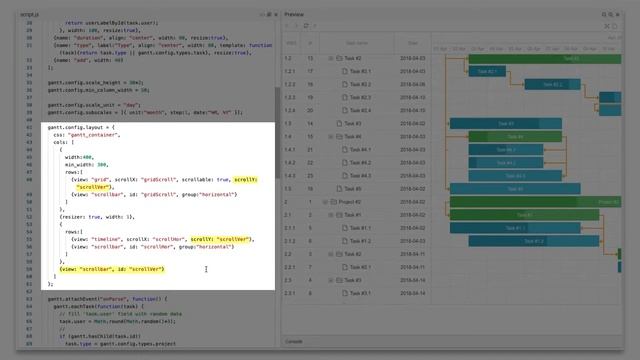Collapse Task #3 in WBS row 2.3
Image resolution: width=640 pixels, height=360 pixels.
(331, 280)
